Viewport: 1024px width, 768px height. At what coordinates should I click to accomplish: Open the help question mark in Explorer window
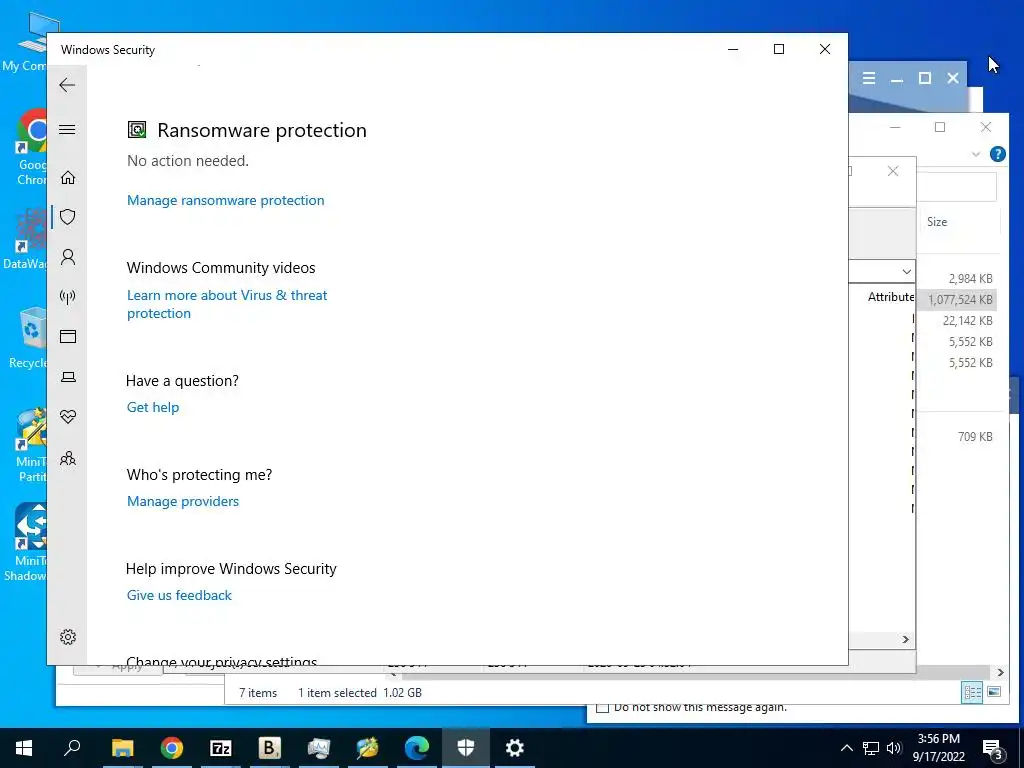(998, 154)
